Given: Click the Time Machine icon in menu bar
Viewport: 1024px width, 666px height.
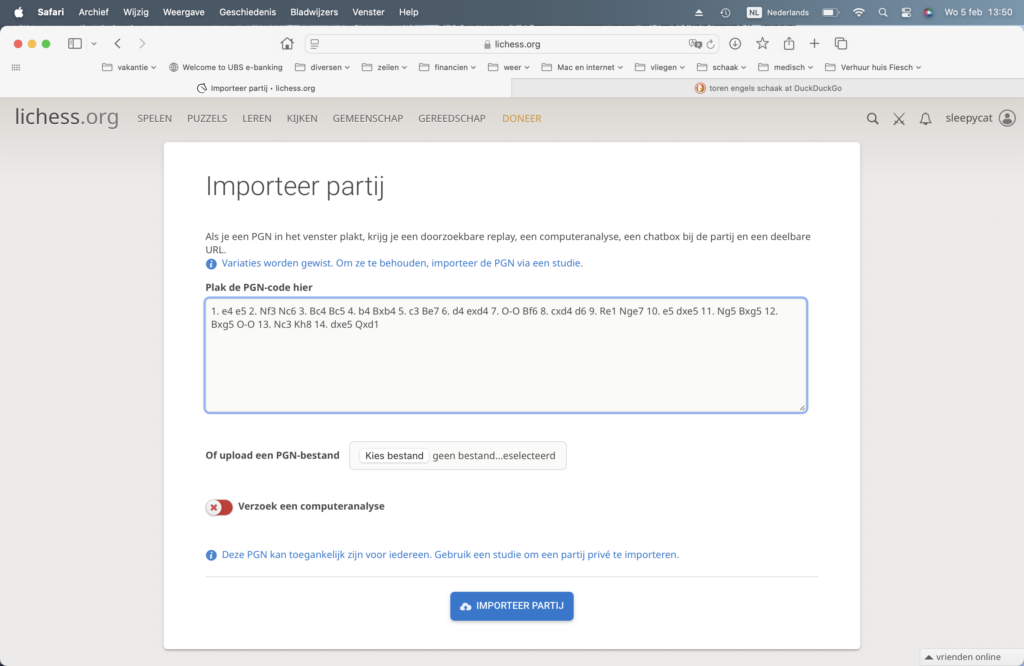Looking at the screenshot, I should [x=725, y=12].
